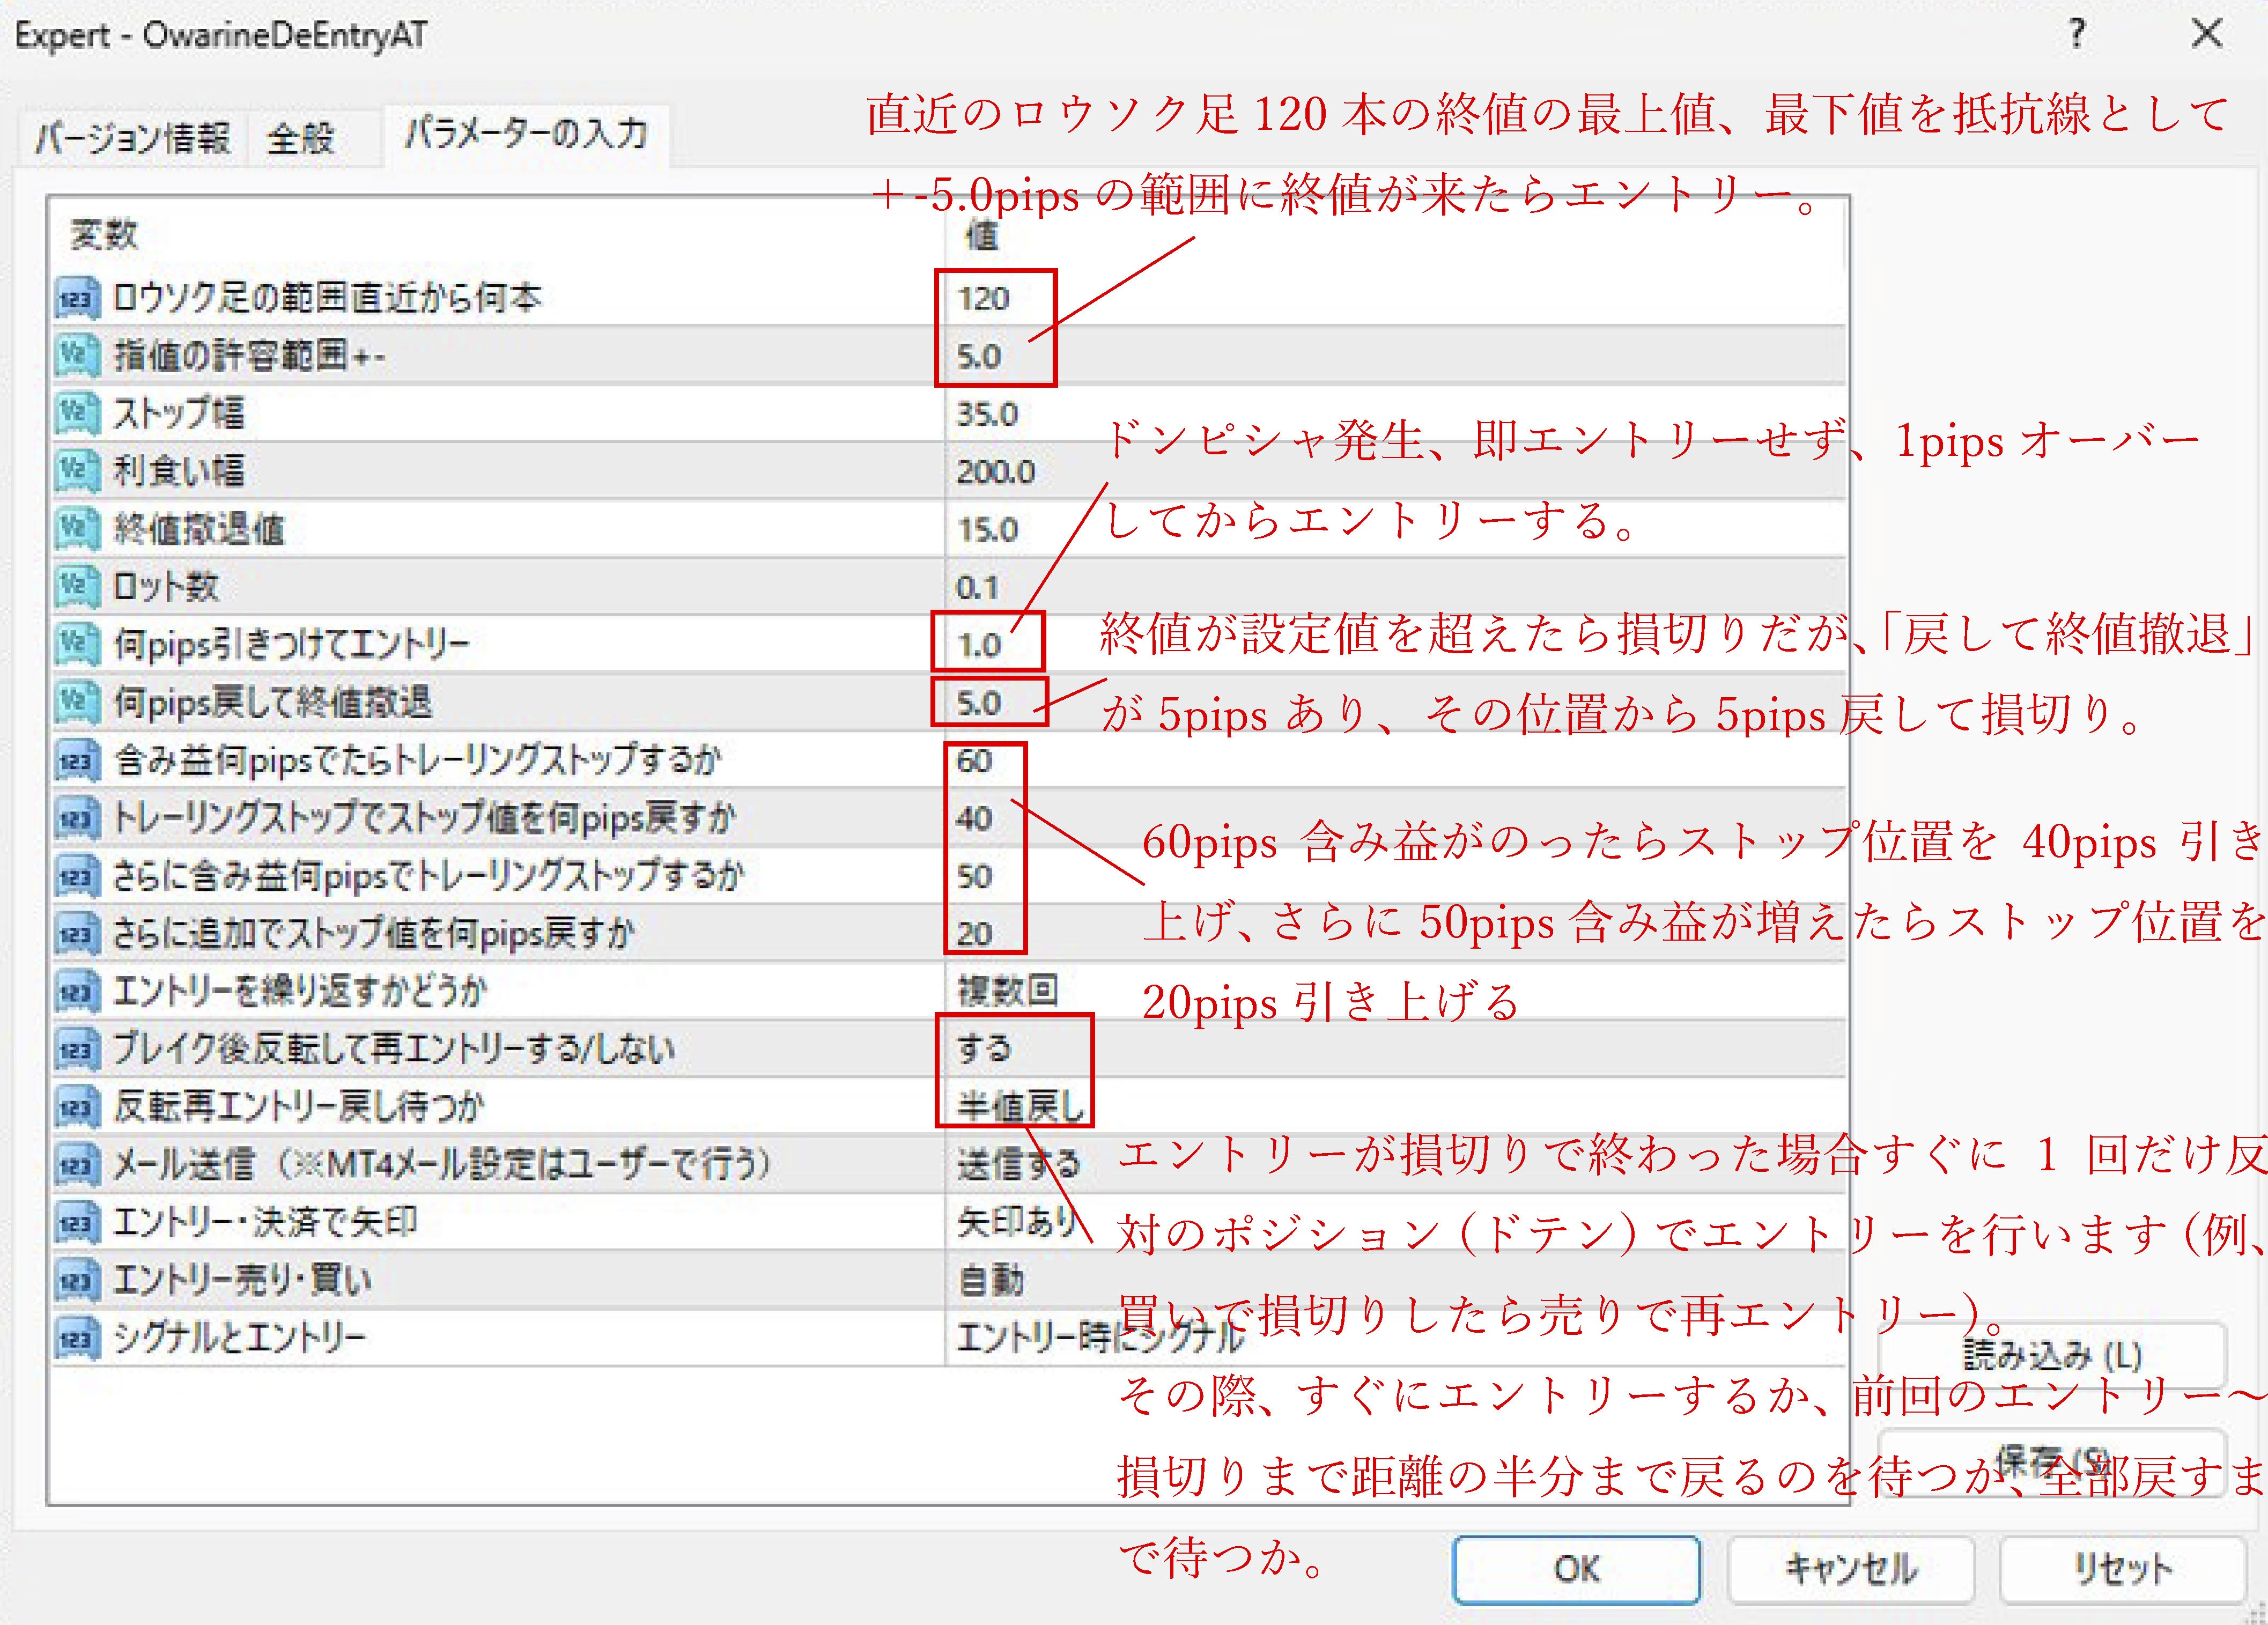
Task: Click the icon next to ロット数
Action: coord(77,587)
